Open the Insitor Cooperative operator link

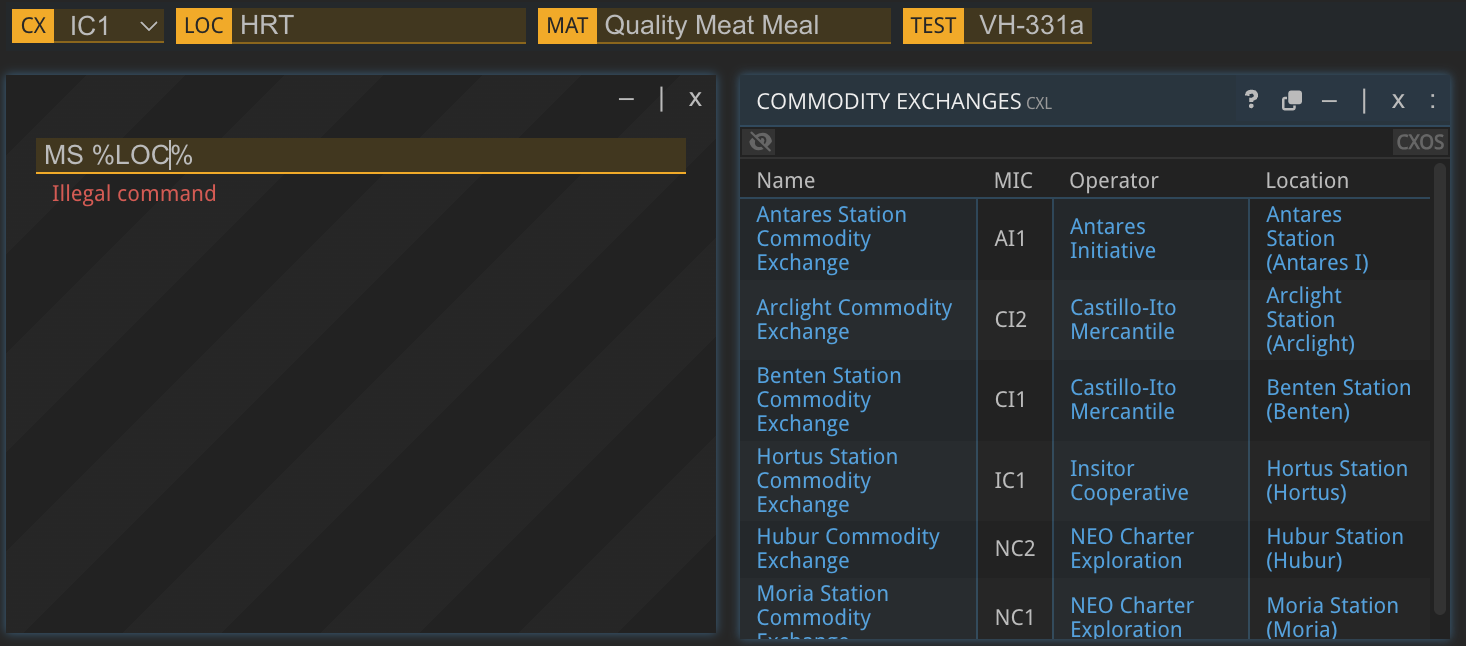click(1129, 481)
